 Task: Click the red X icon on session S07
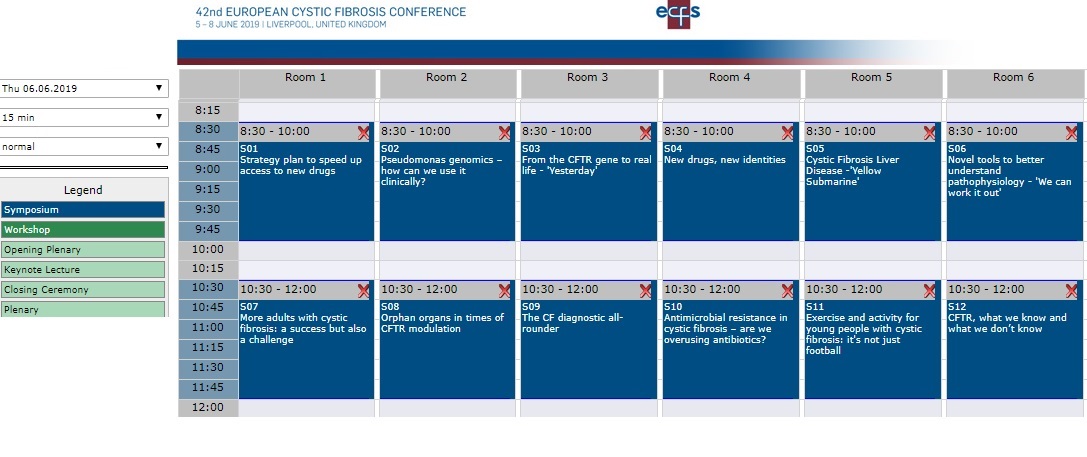tap(363, 291)
